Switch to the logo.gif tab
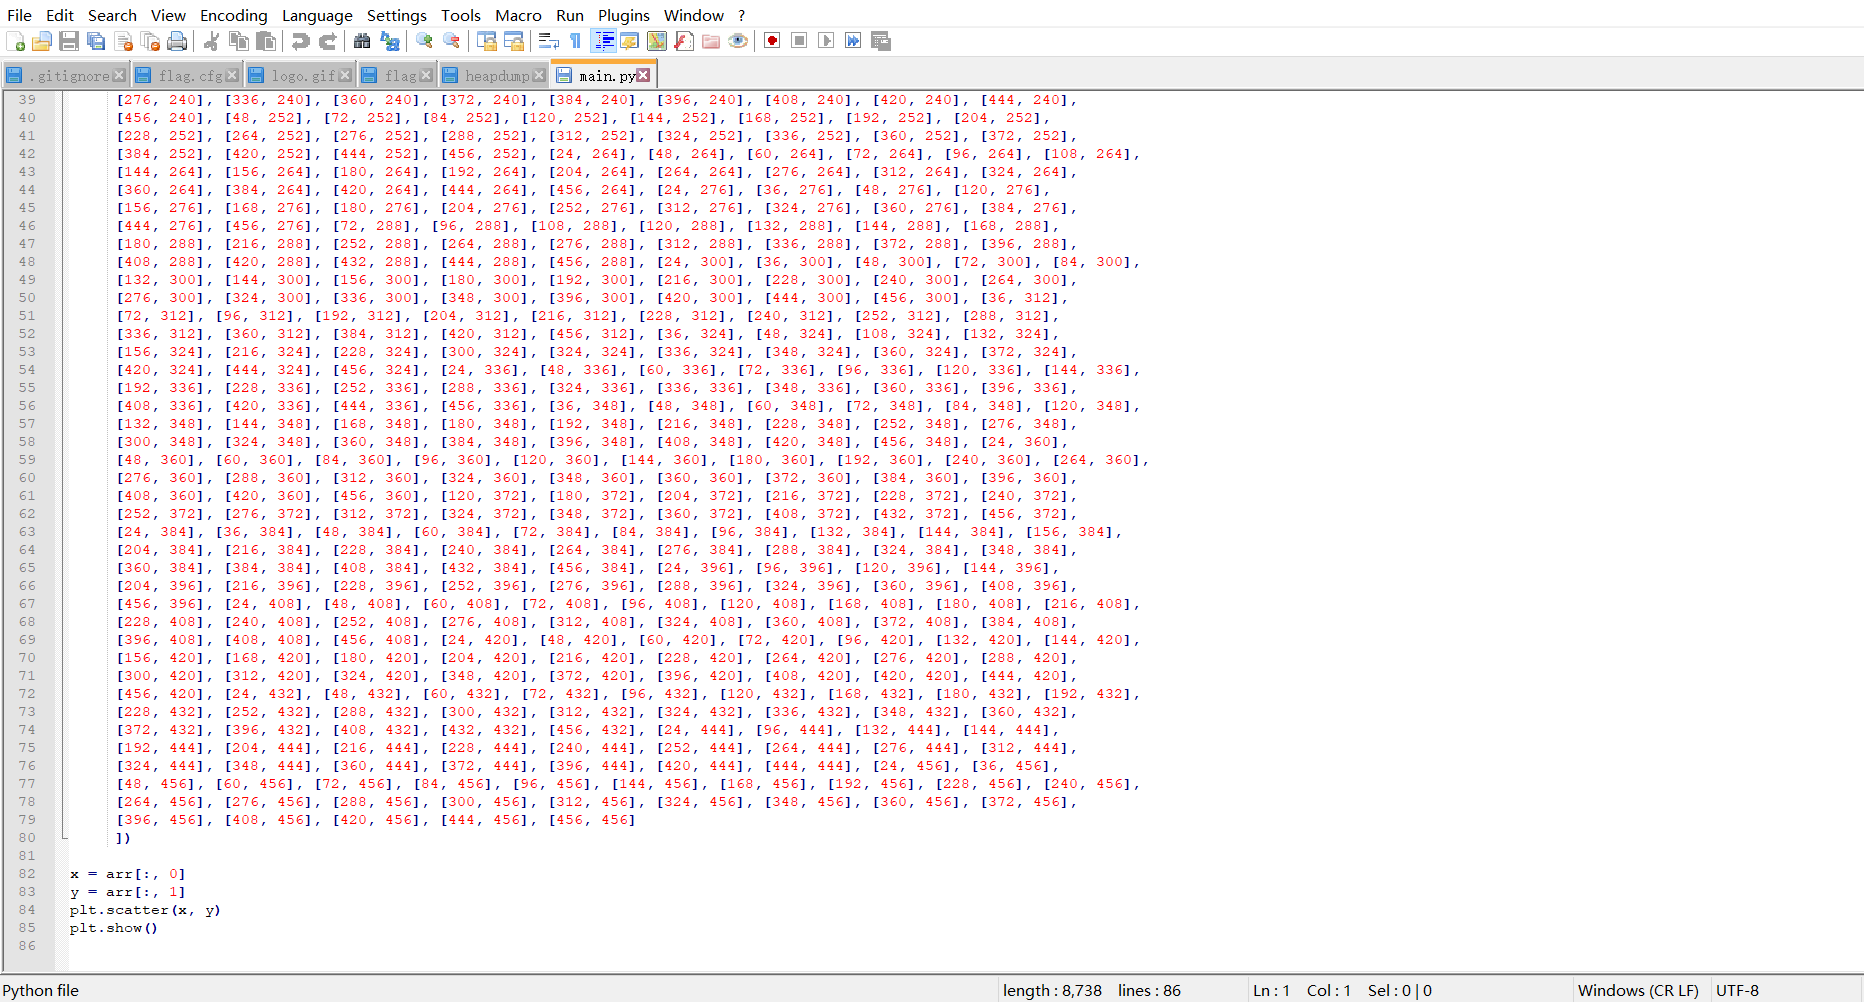This screenshot has height=1002, width=1864. point(299,76)
